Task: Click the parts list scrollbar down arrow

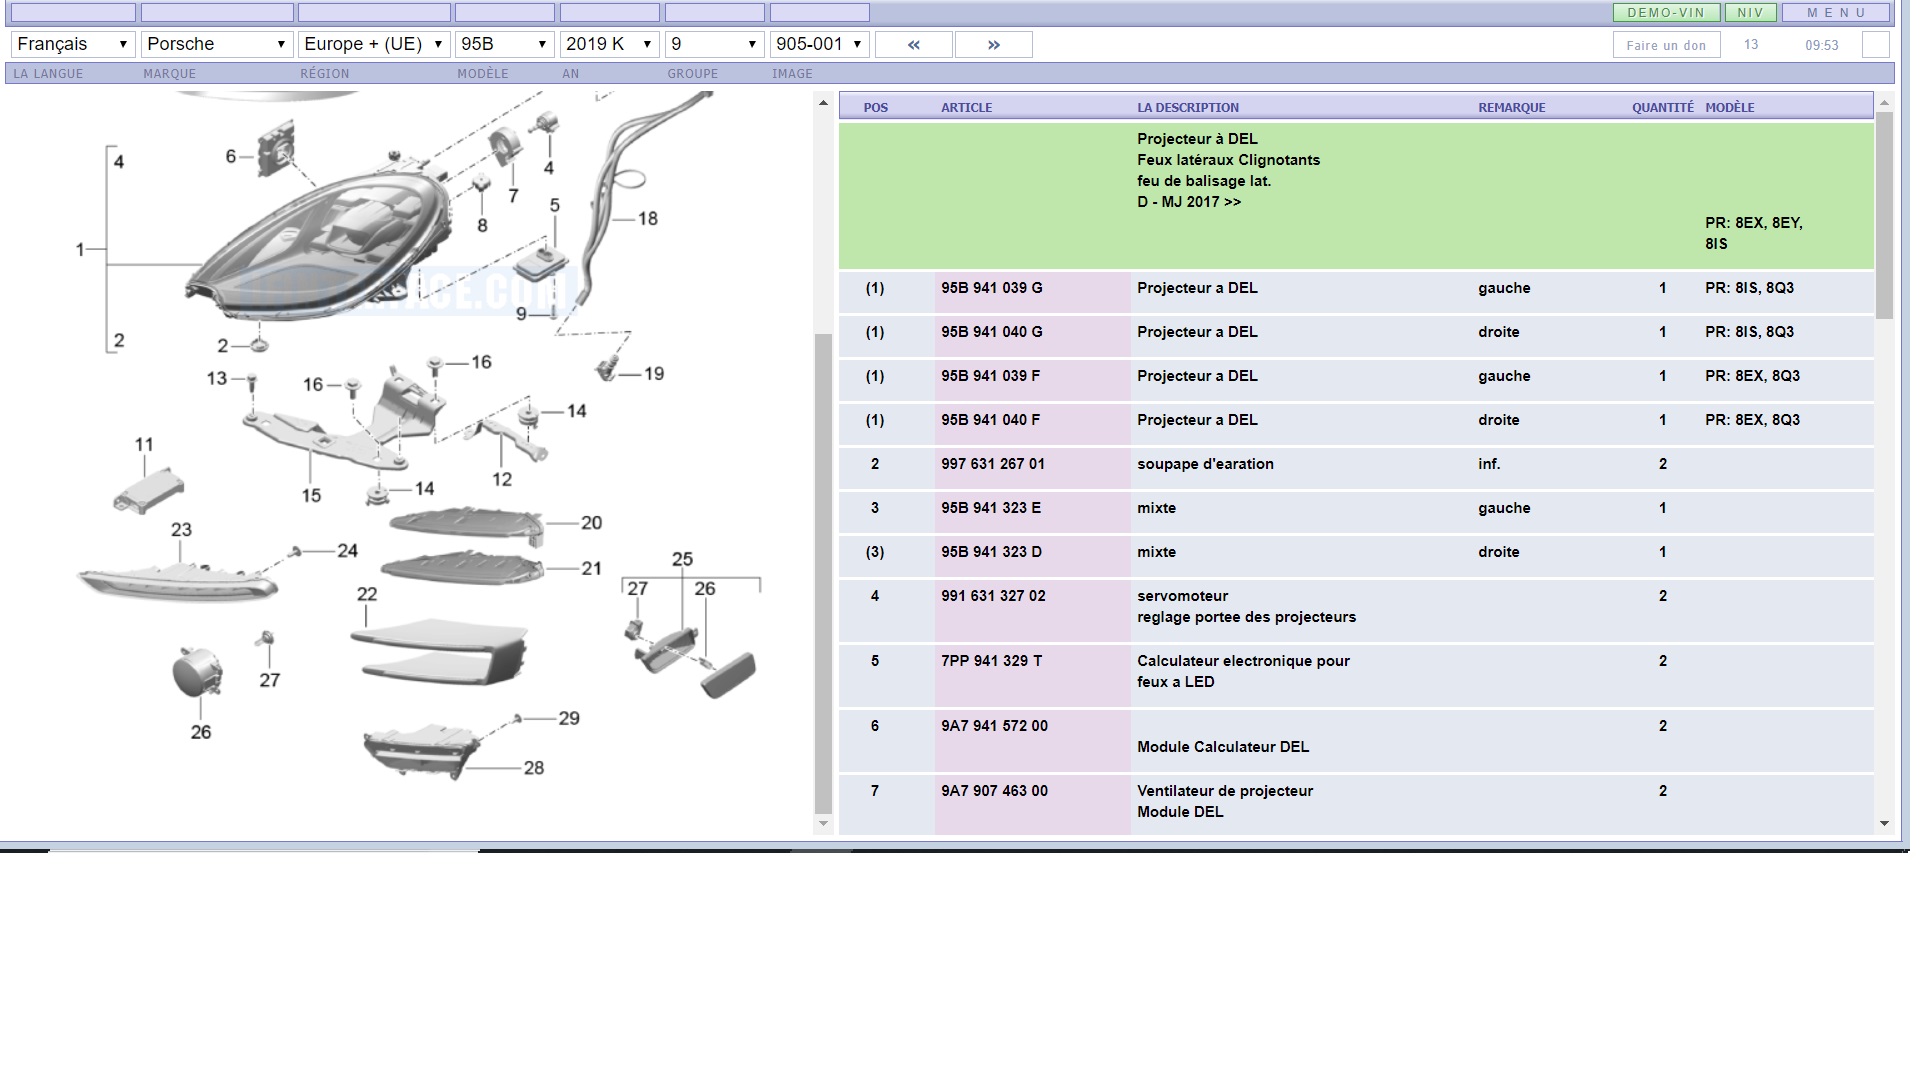Action: [1884, 824]
